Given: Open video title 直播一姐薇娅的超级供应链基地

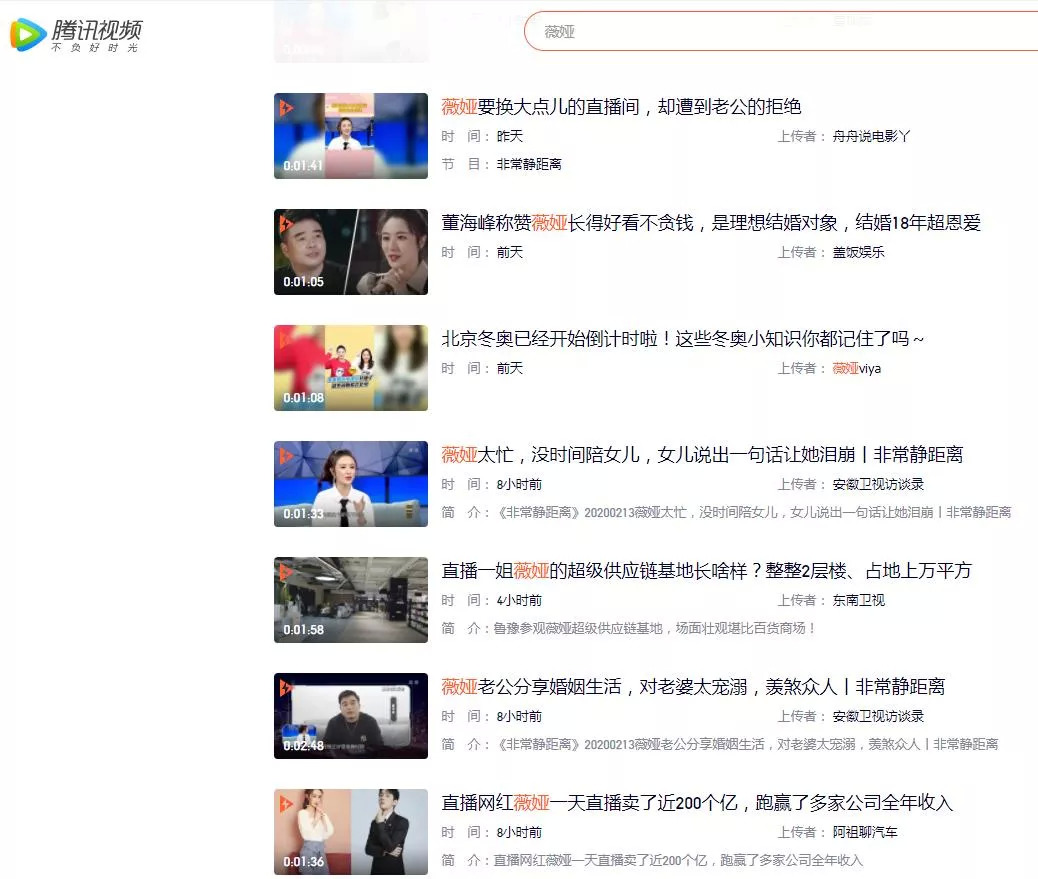Looking at the screenshot, I should (x=706, y=571).
